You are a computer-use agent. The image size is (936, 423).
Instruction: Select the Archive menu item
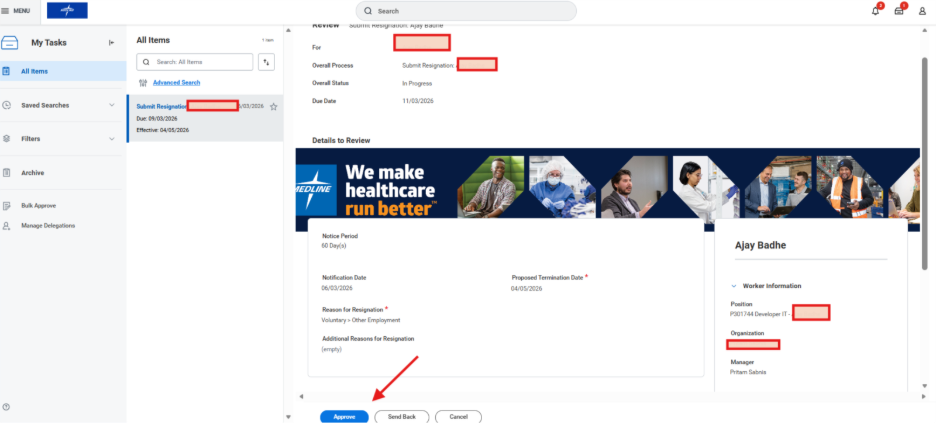pyautogui.click(x=33, y=173)
